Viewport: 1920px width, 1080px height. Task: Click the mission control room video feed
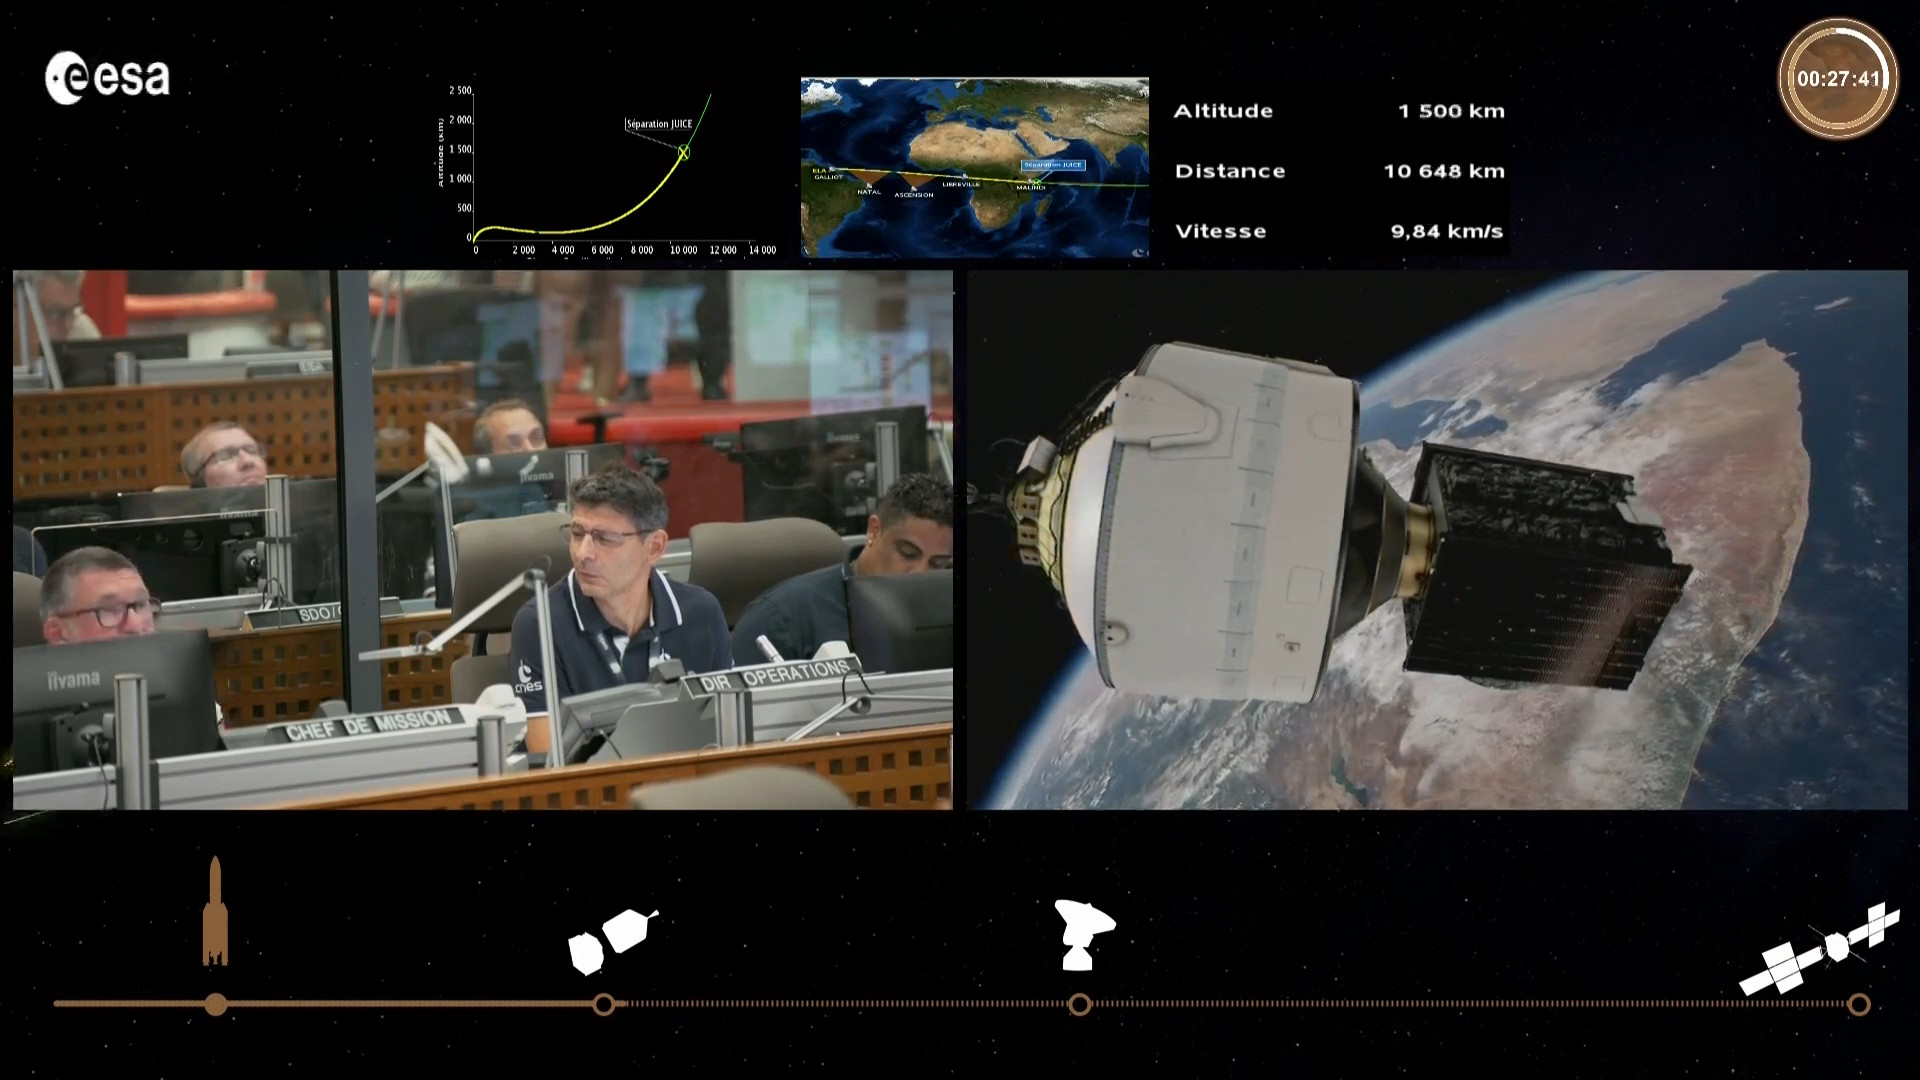(482, 540)
